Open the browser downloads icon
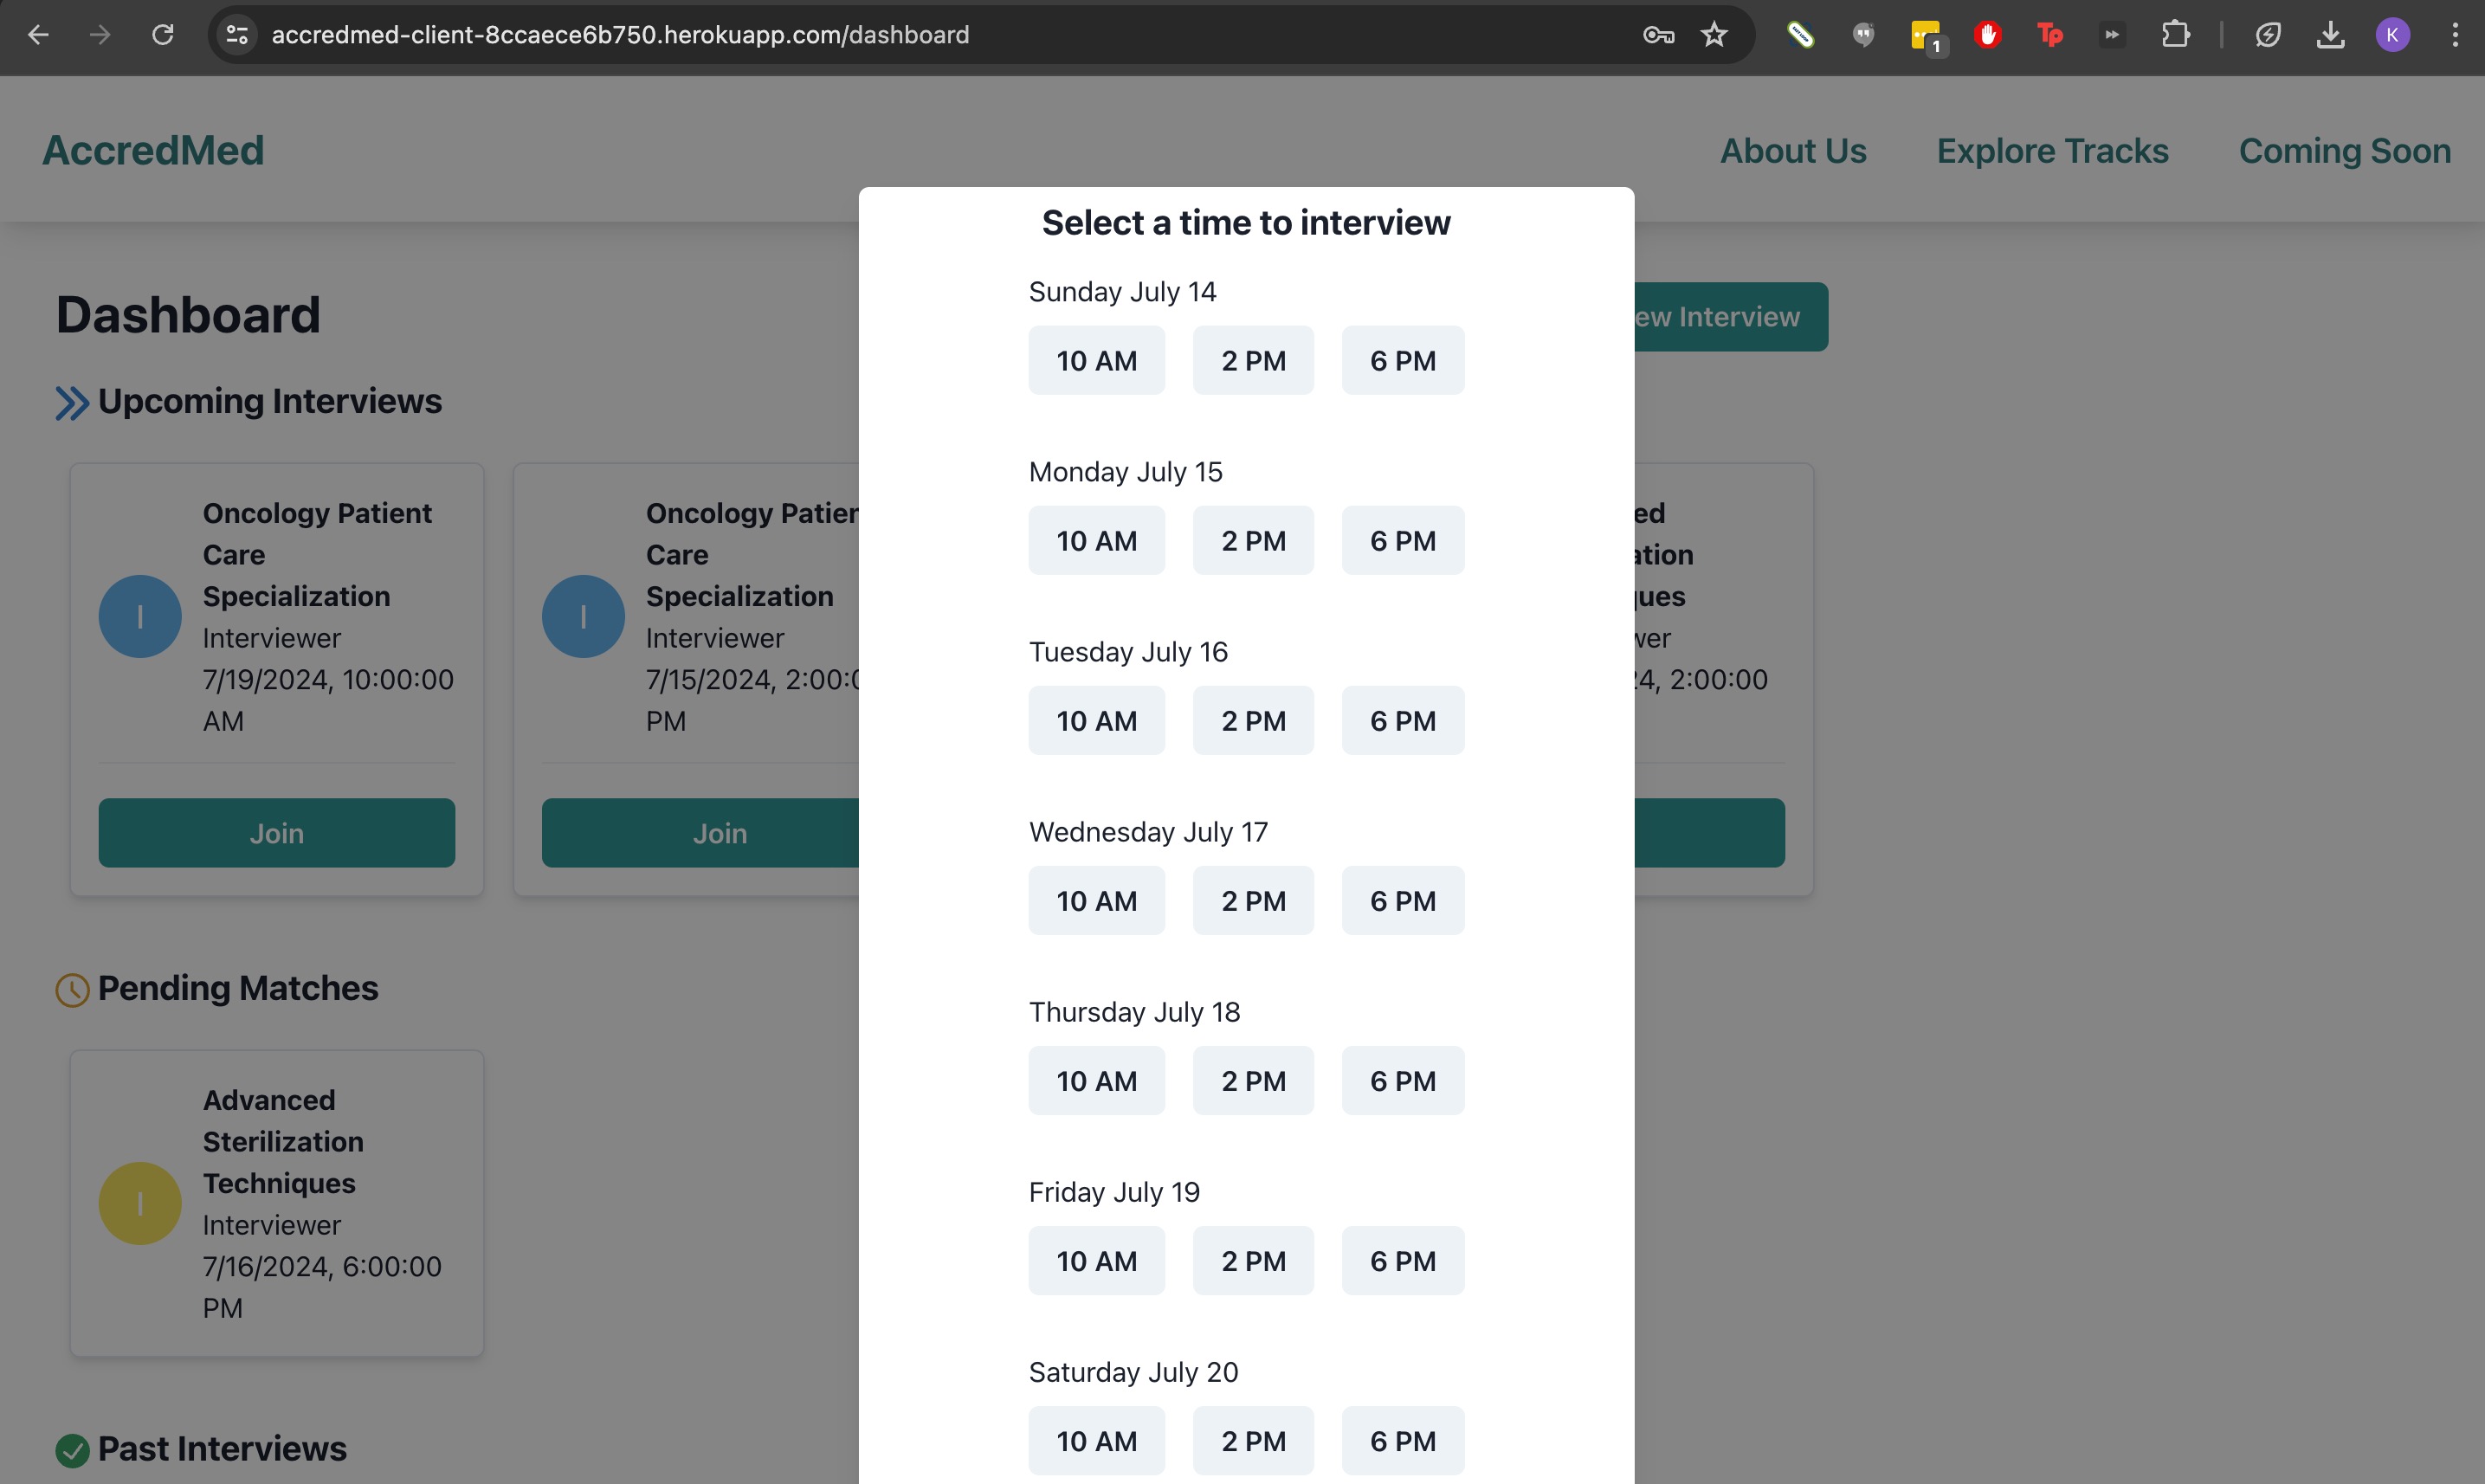This screenshot has height=1484, width=2485. (x=2330, y=35)
